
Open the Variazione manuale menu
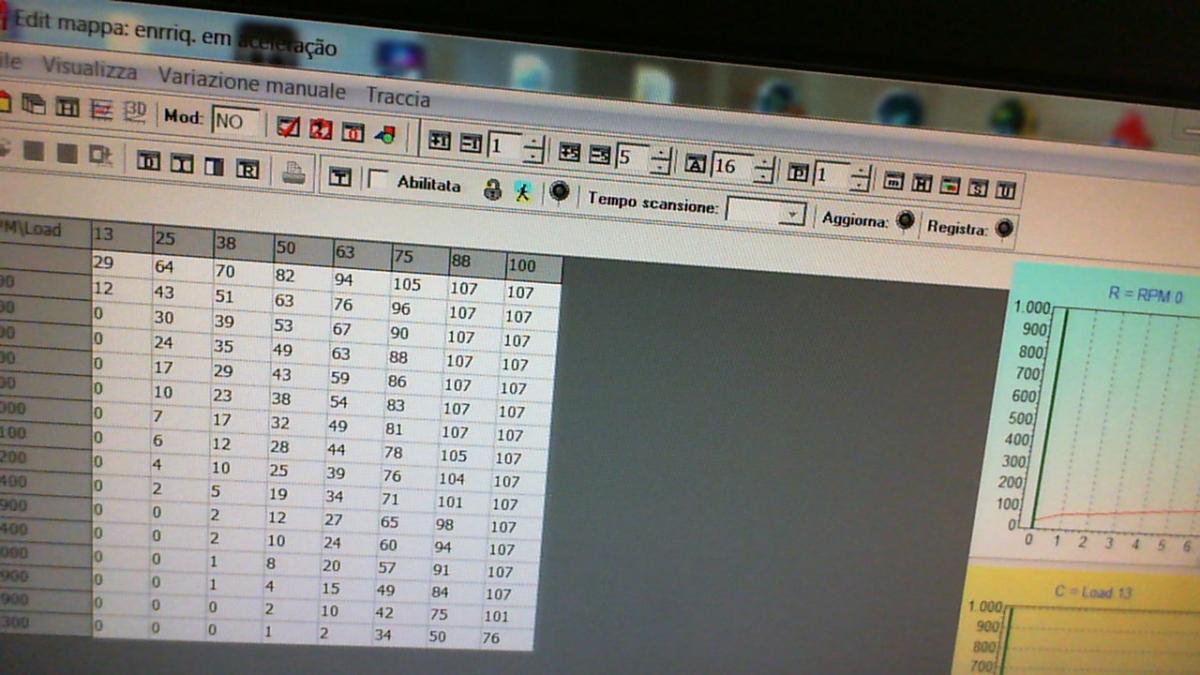[252, 83]
